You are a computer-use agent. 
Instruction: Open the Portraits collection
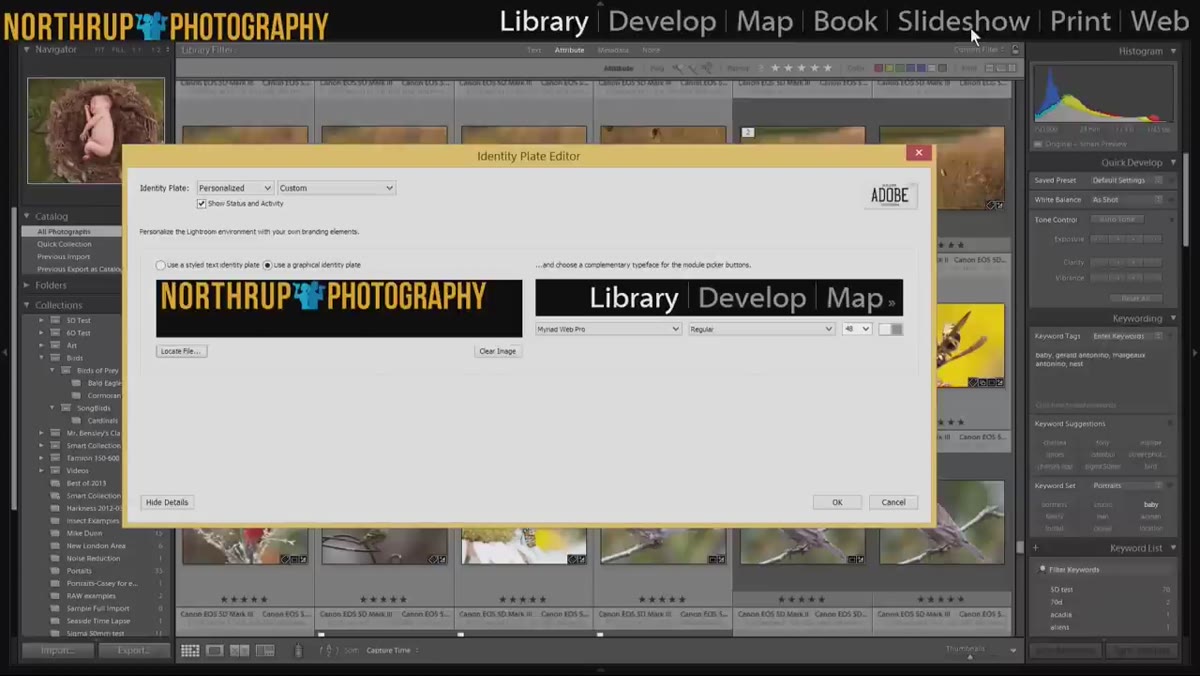point(79,571)
